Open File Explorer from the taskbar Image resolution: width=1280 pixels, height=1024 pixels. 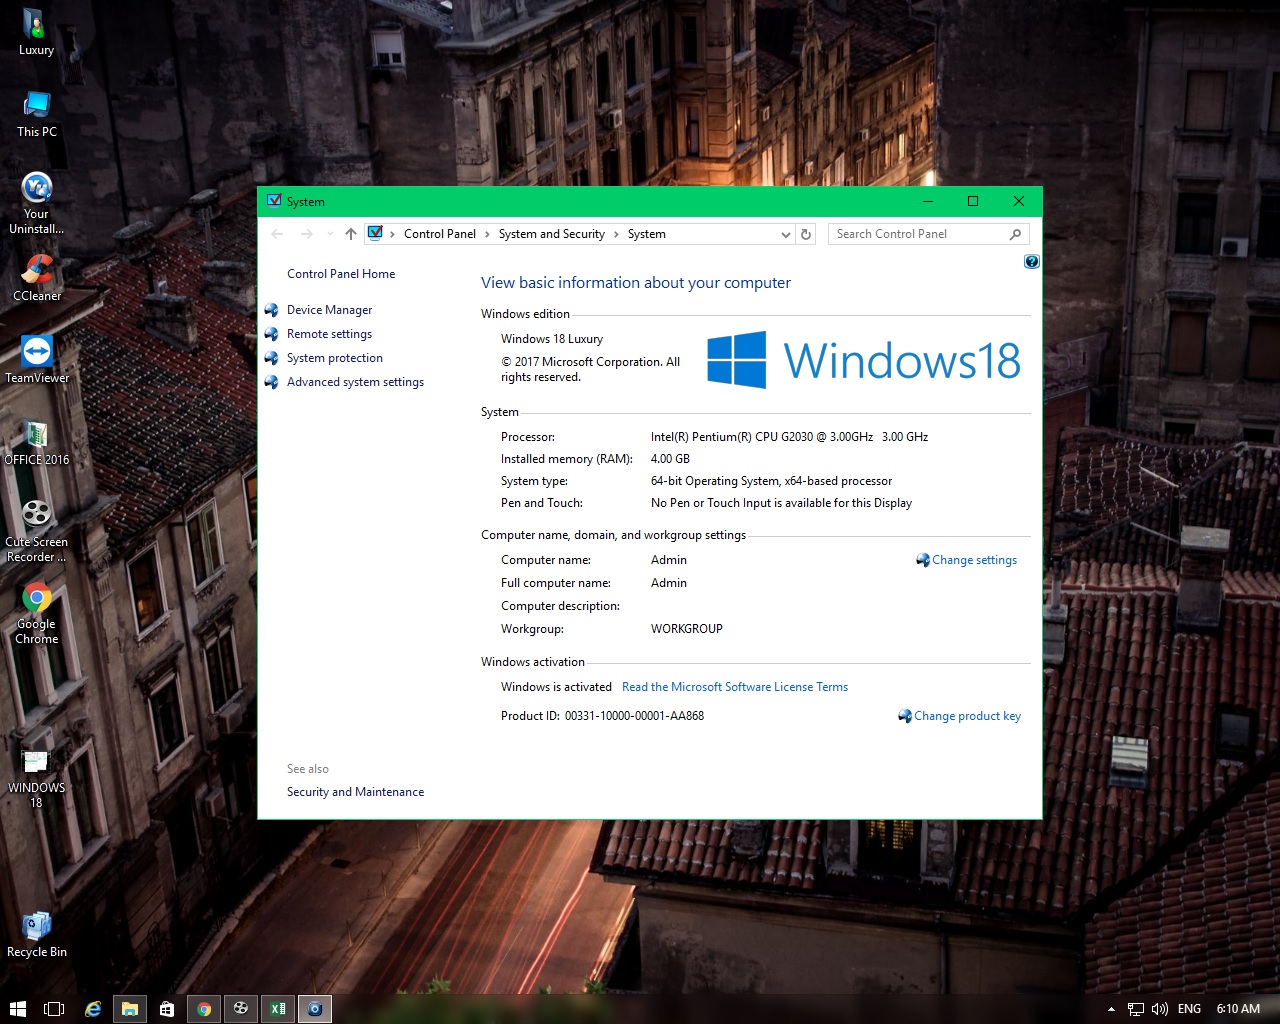pyautogui.click(x=130, y=1009)
